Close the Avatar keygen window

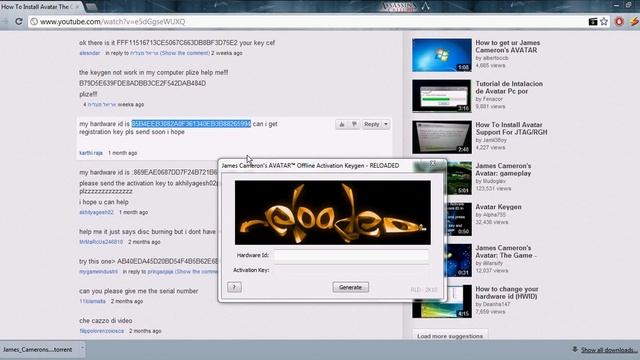[433, 164]
